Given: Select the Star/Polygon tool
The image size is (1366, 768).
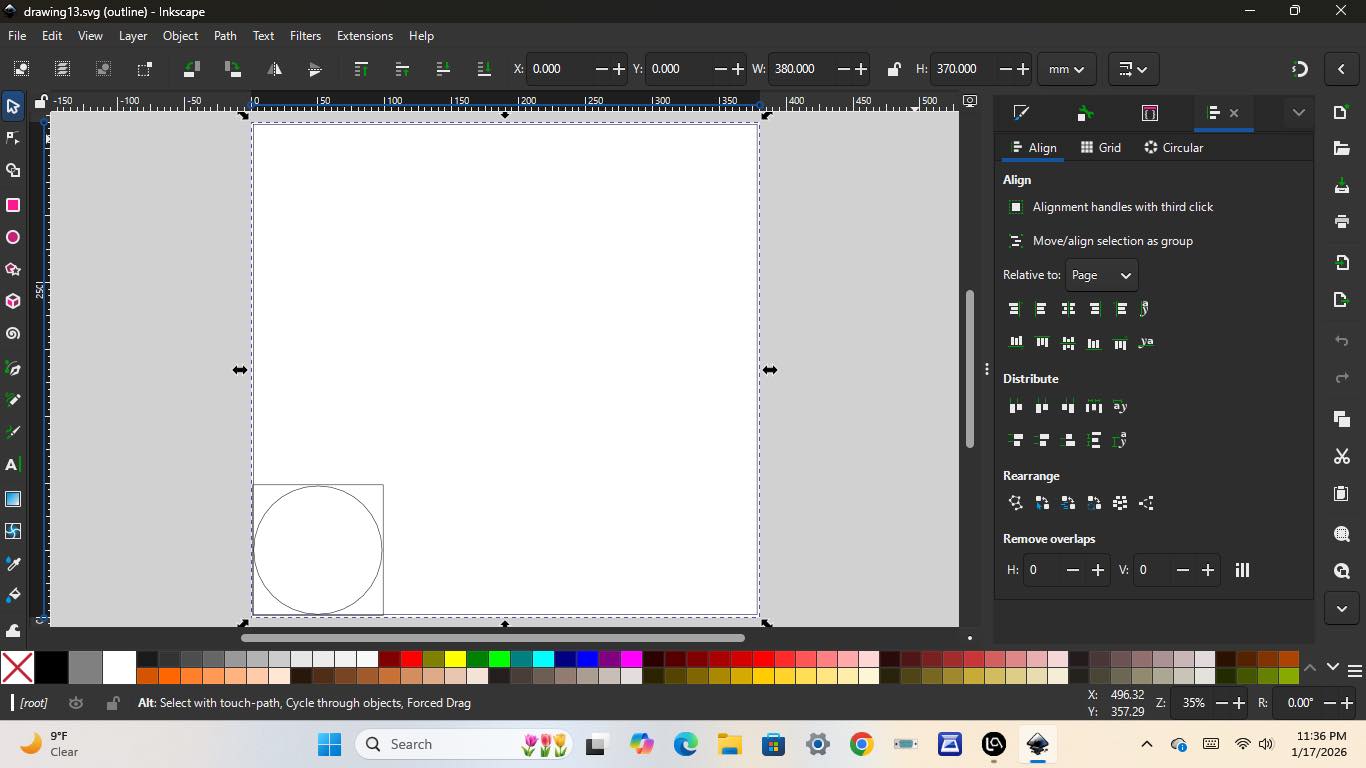Looking at the screenshot, I should pyautogui.click(x=13, y=270).
